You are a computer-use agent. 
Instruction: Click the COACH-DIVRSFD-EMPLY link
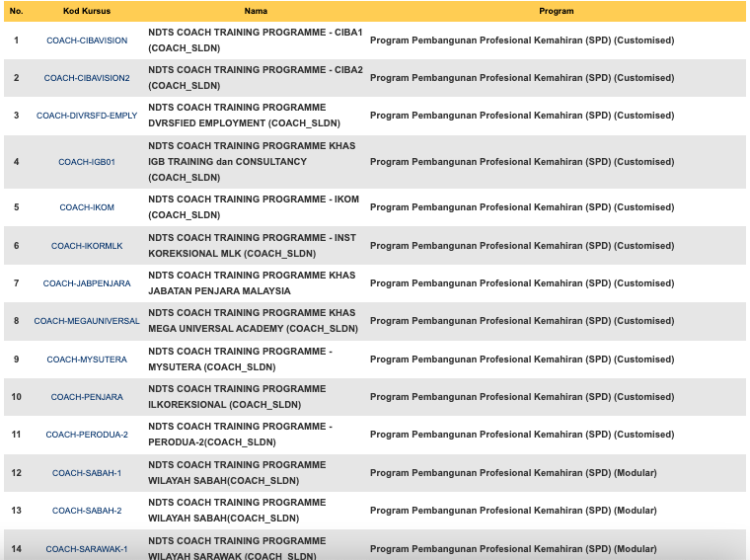click(x=87, y=116)
